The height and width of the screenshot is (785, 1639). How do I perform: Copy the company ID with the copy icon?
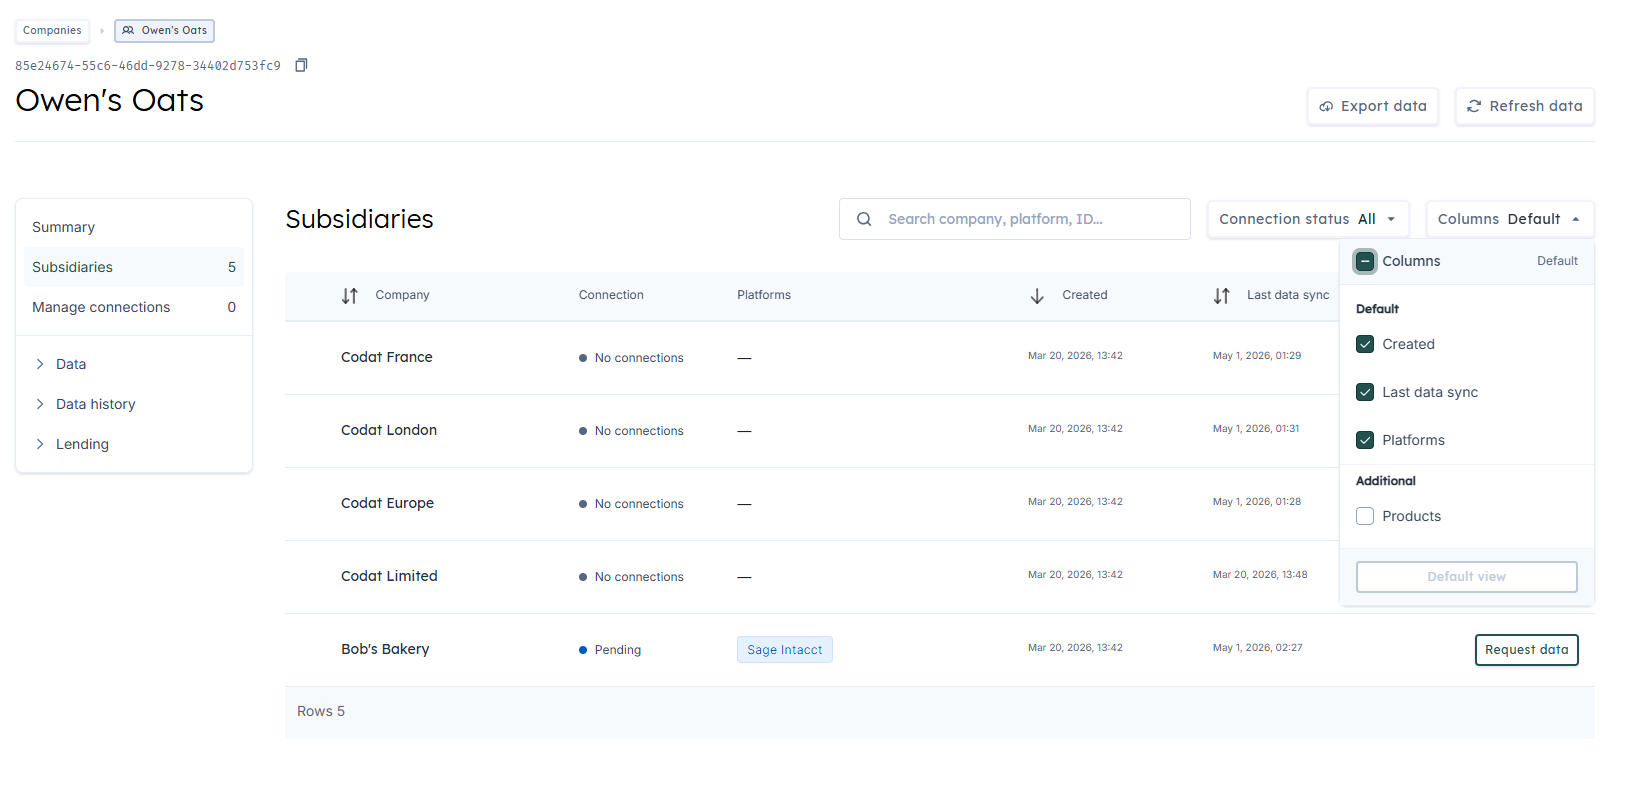301,65
